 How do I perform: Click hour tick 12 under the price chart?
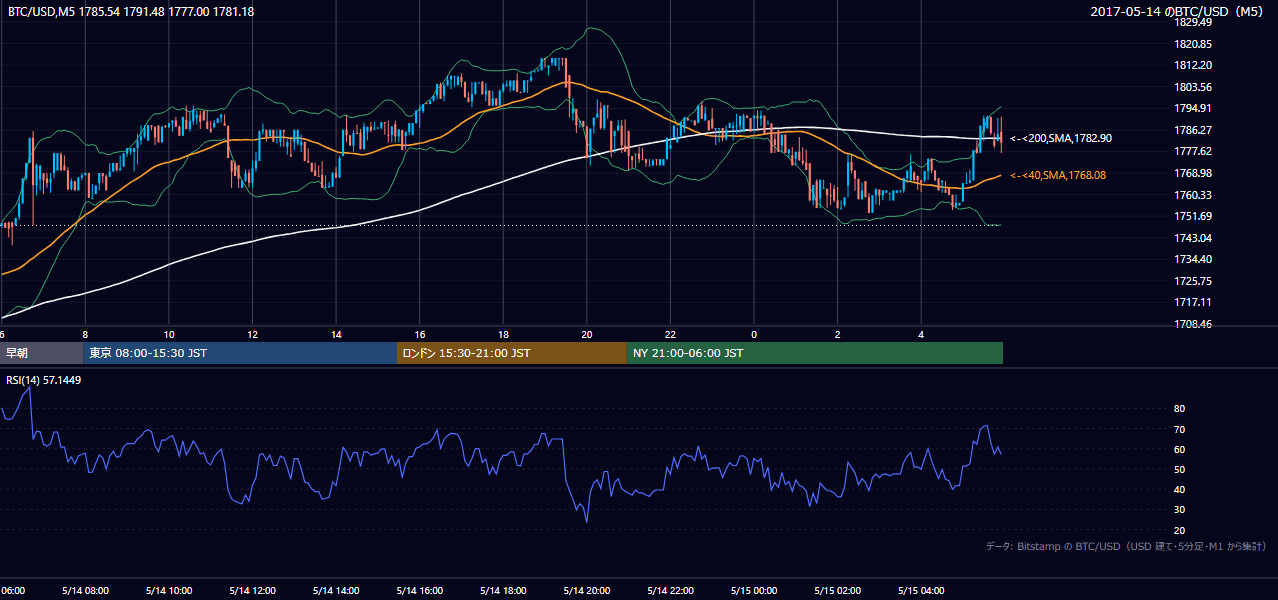(252, 334)
